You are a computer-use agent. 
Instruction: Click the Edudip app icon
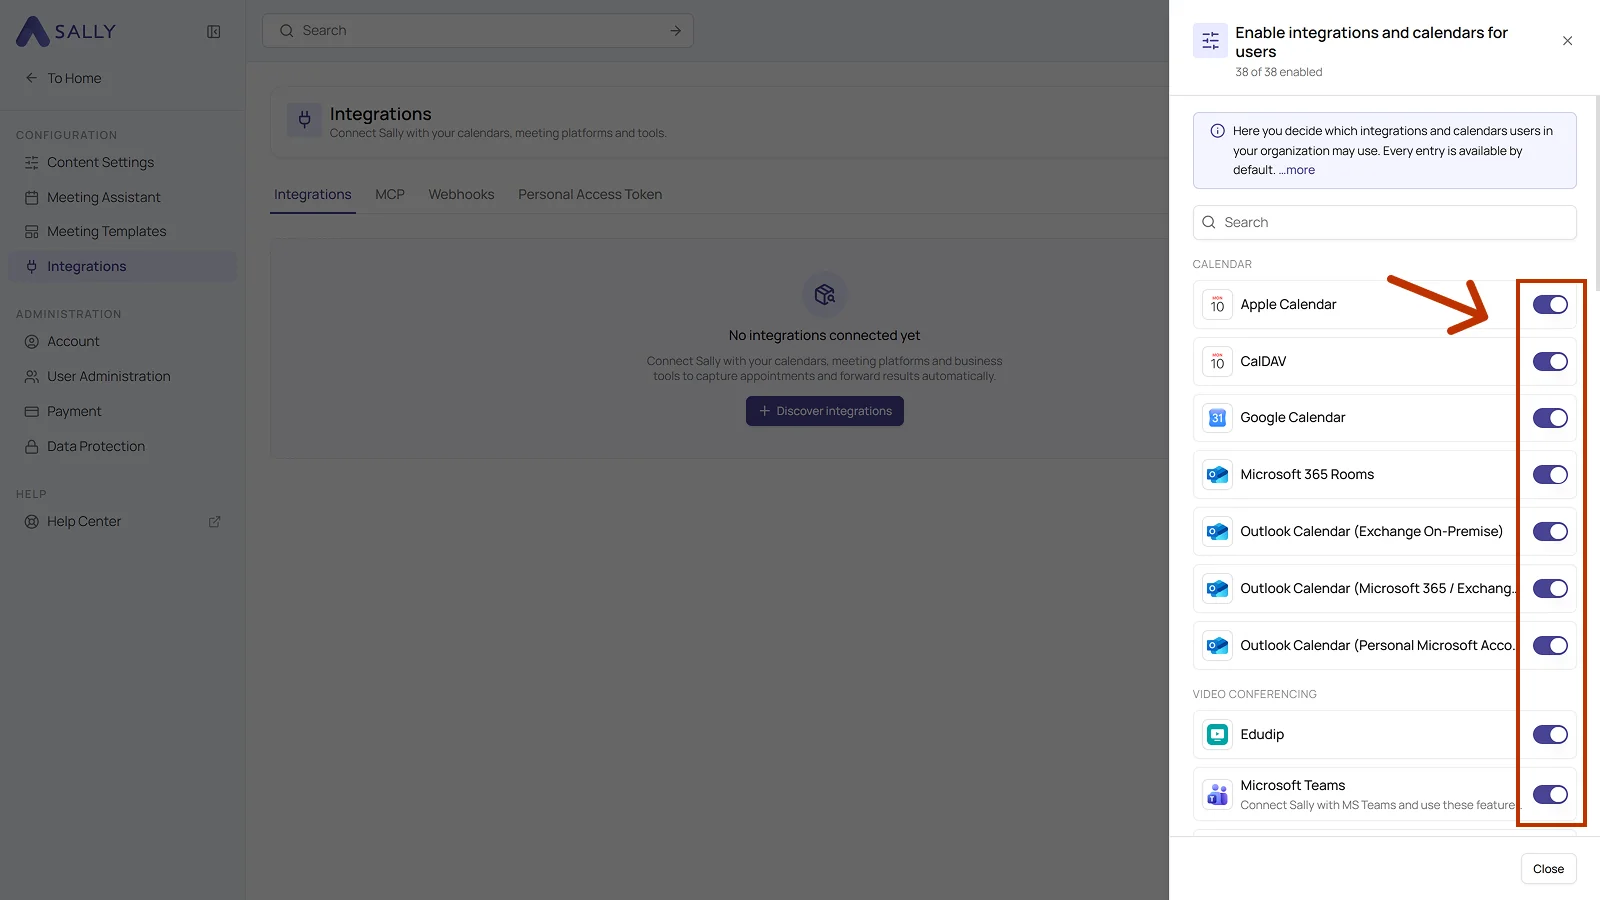coord(1217,734)
